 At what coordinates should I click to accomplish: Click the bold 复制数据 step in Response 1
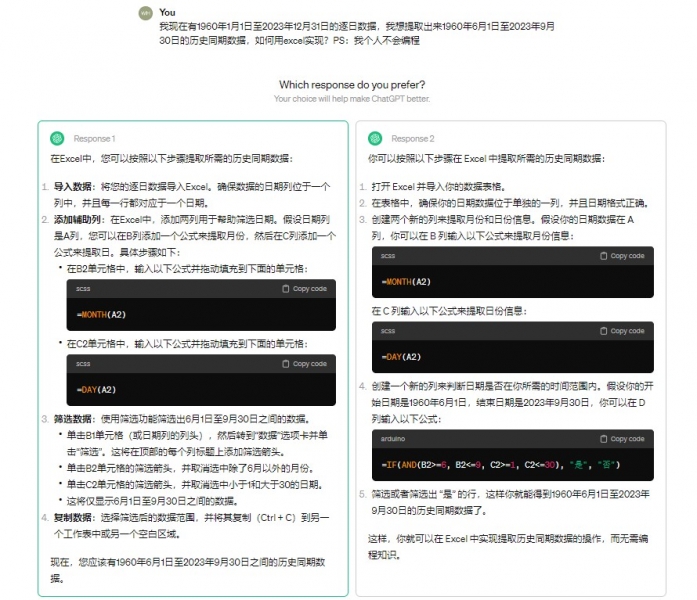click(x=73, y=517)
